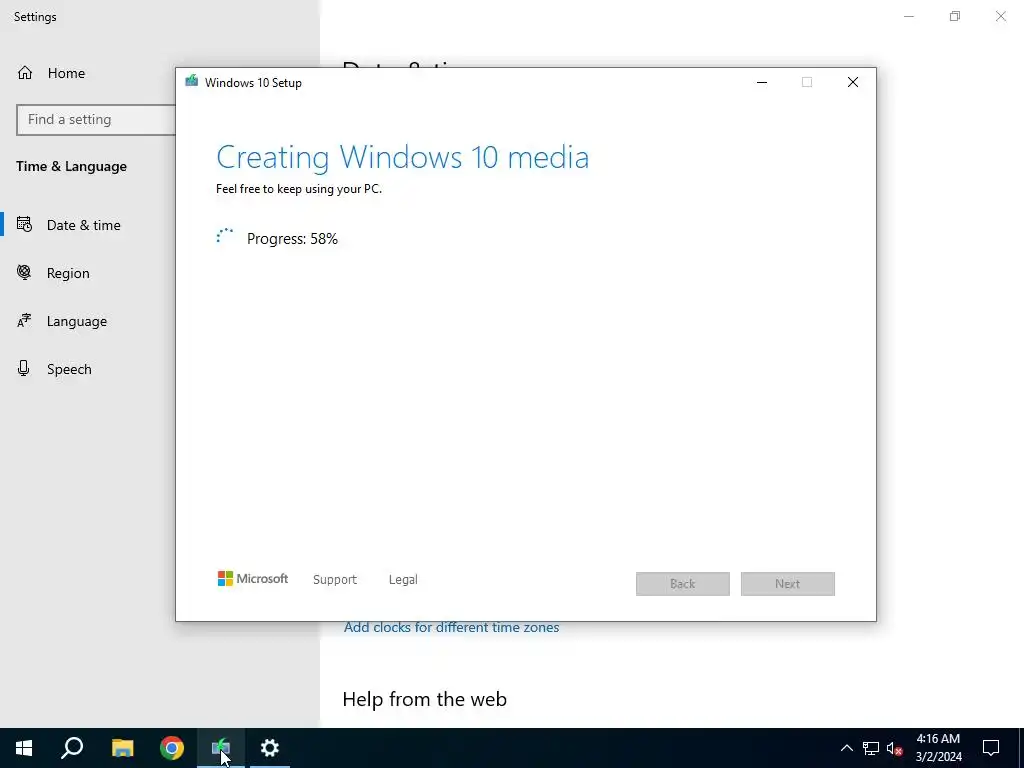Click Add clocks for different time zones
The height and width of the screenshot is (768, 1024).
click(451, 627)
